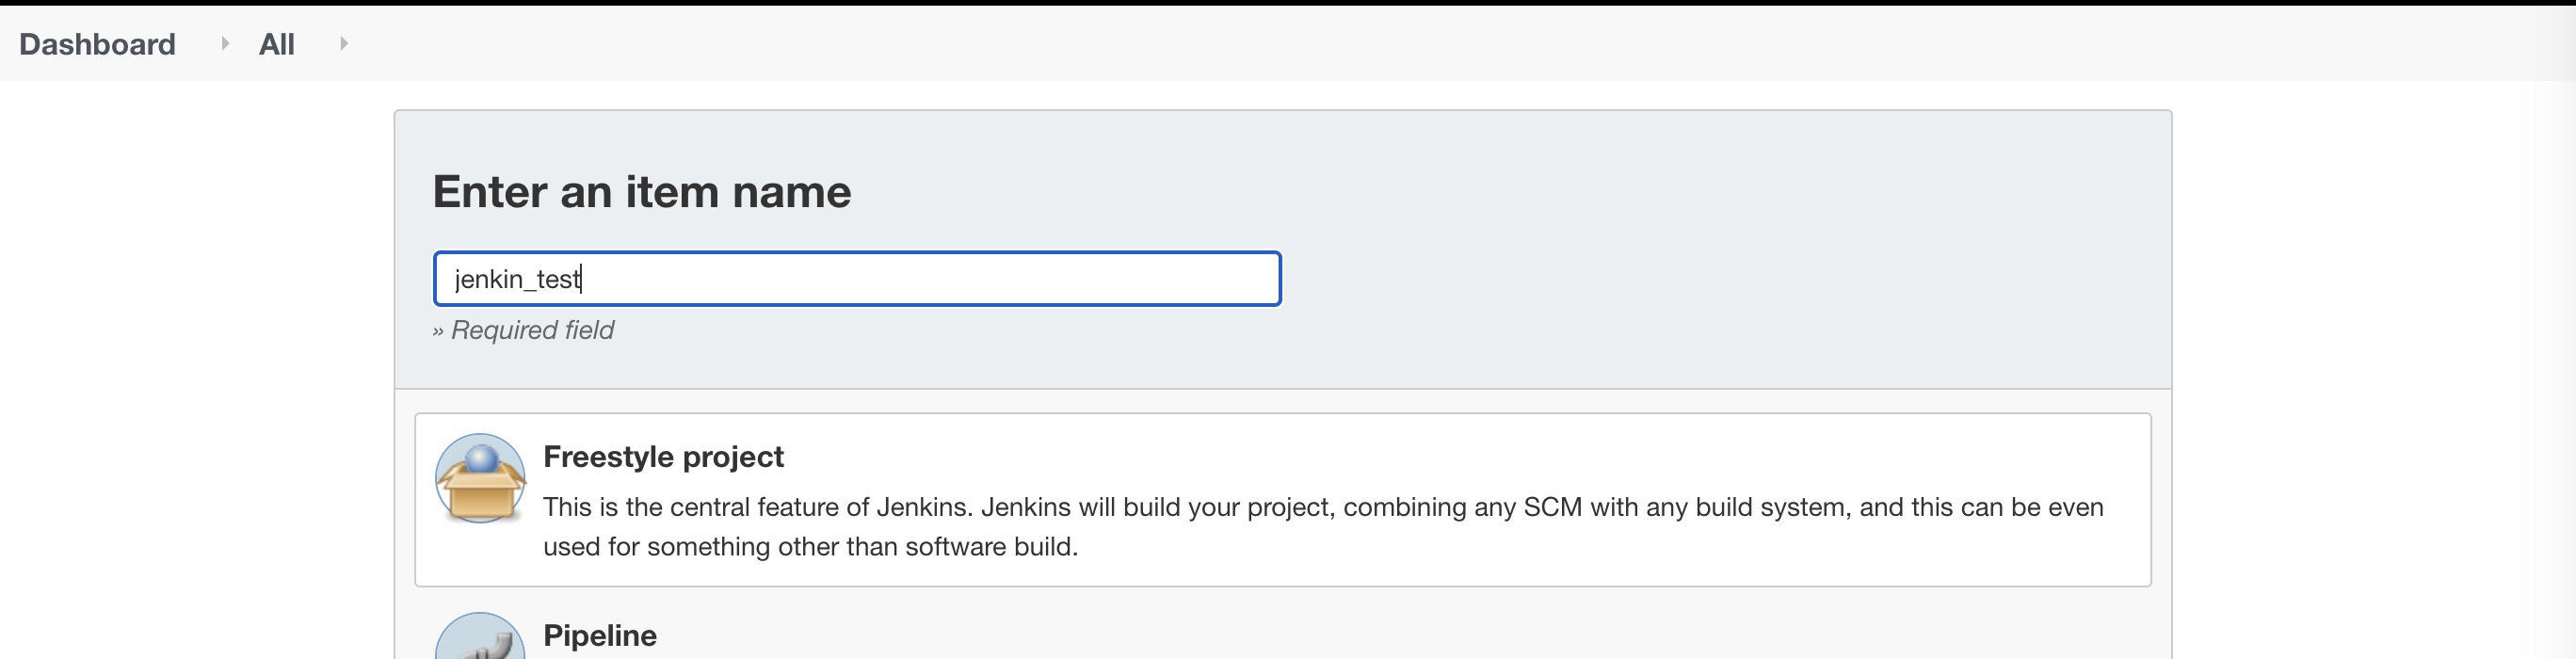Click empty header panel beside the name field
This screenshot has height=659, width=2576.
click(x=1700, y=279)
